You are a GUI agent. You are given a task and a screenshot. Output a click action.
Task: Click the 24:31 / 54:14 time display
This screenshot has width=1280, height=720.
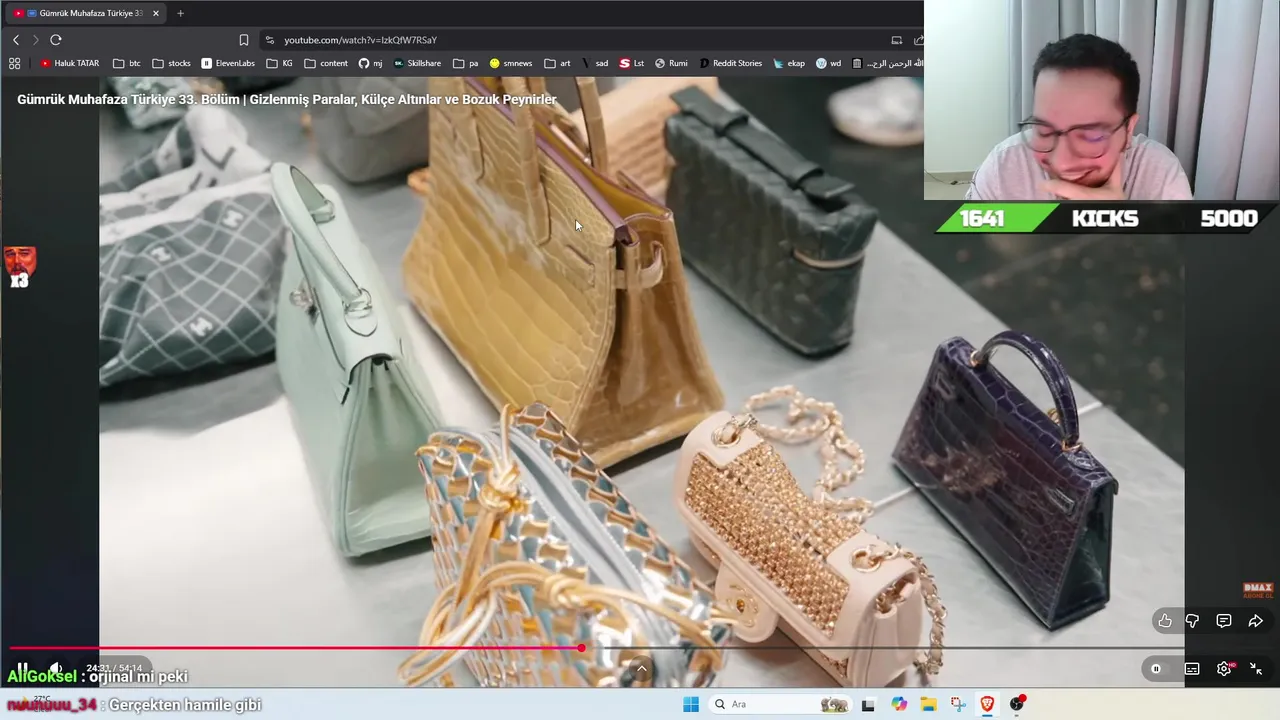coord(114,668)
